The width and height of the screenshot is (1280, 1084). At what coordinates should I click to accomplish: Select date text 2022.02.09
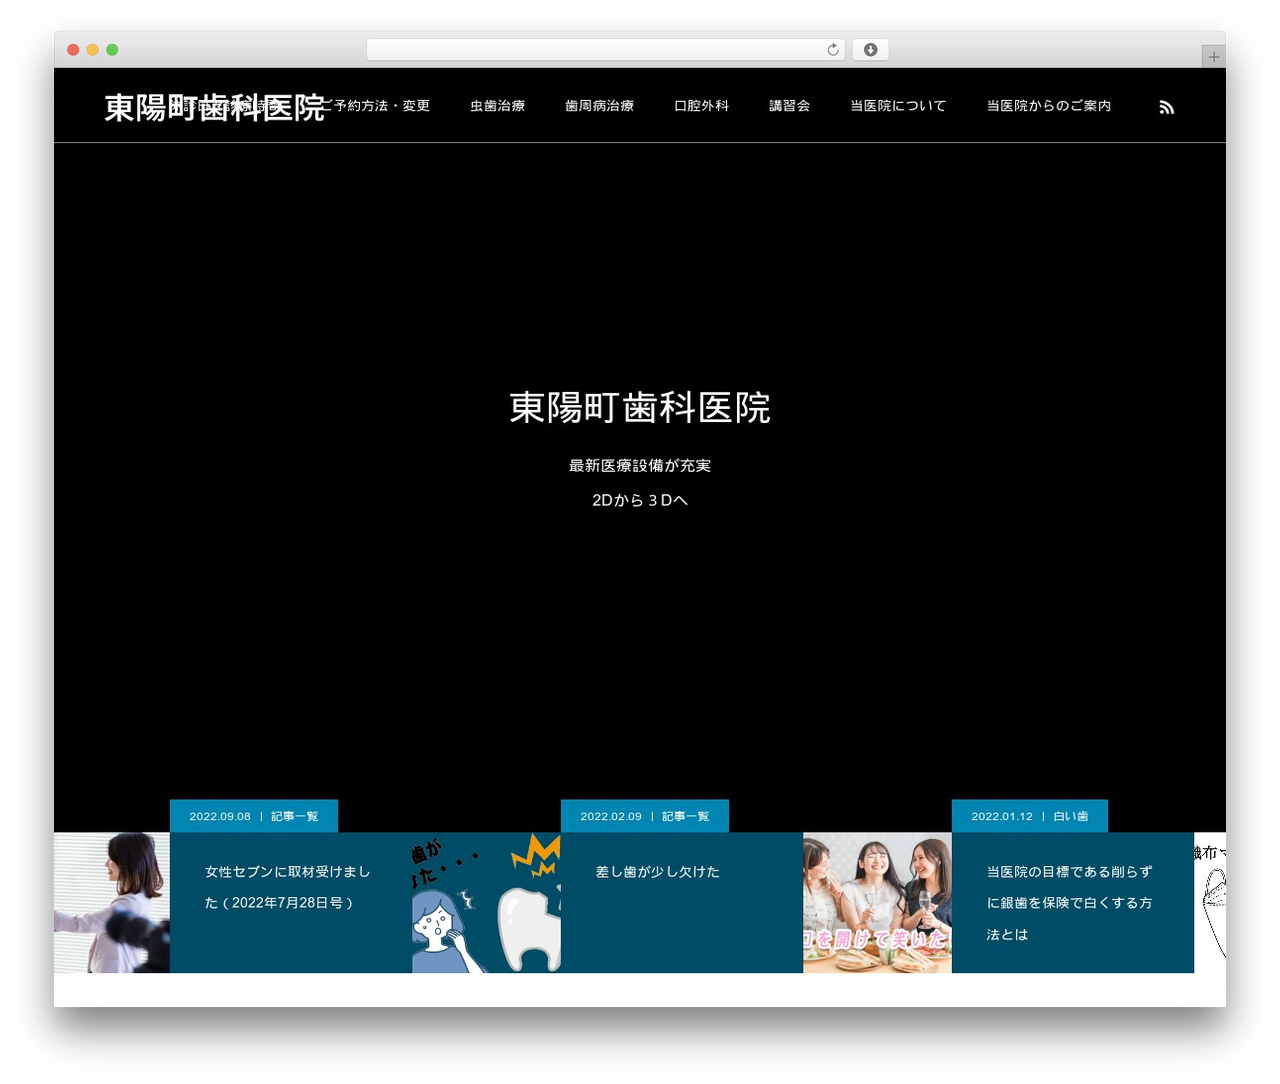(611, 816)
